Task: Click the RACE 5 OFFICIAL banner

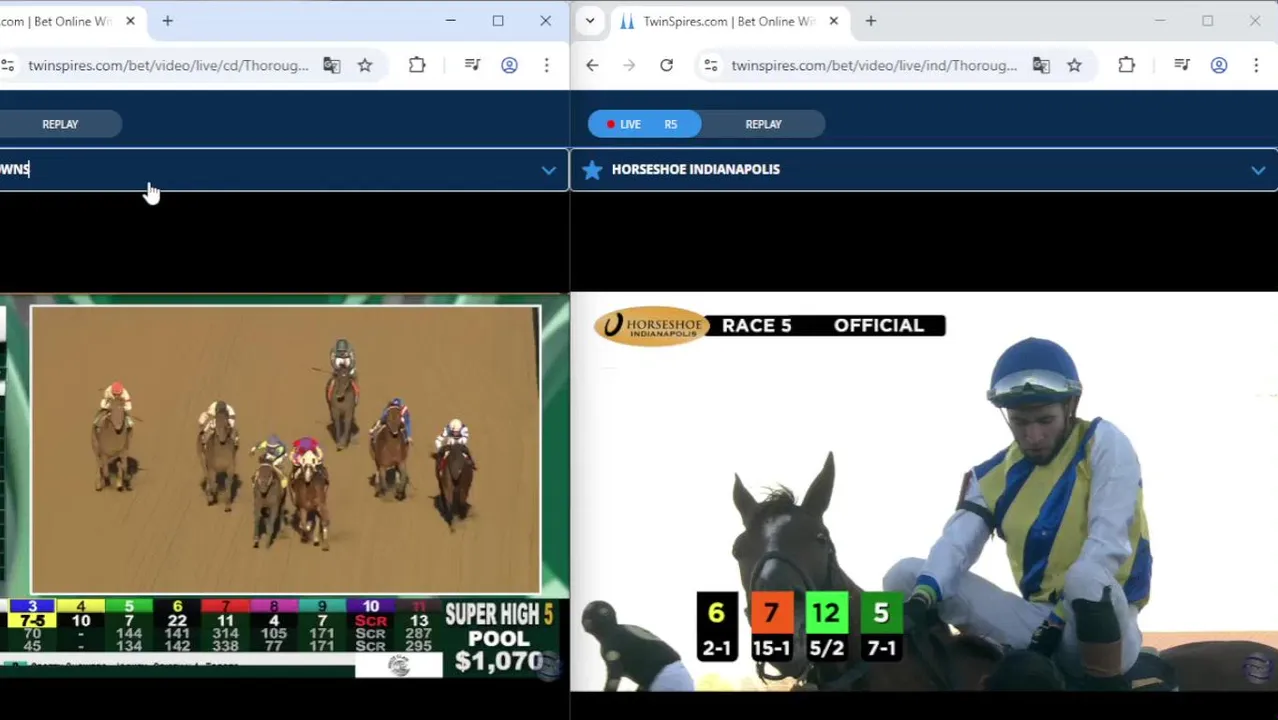Action: [x=826, y=325]
